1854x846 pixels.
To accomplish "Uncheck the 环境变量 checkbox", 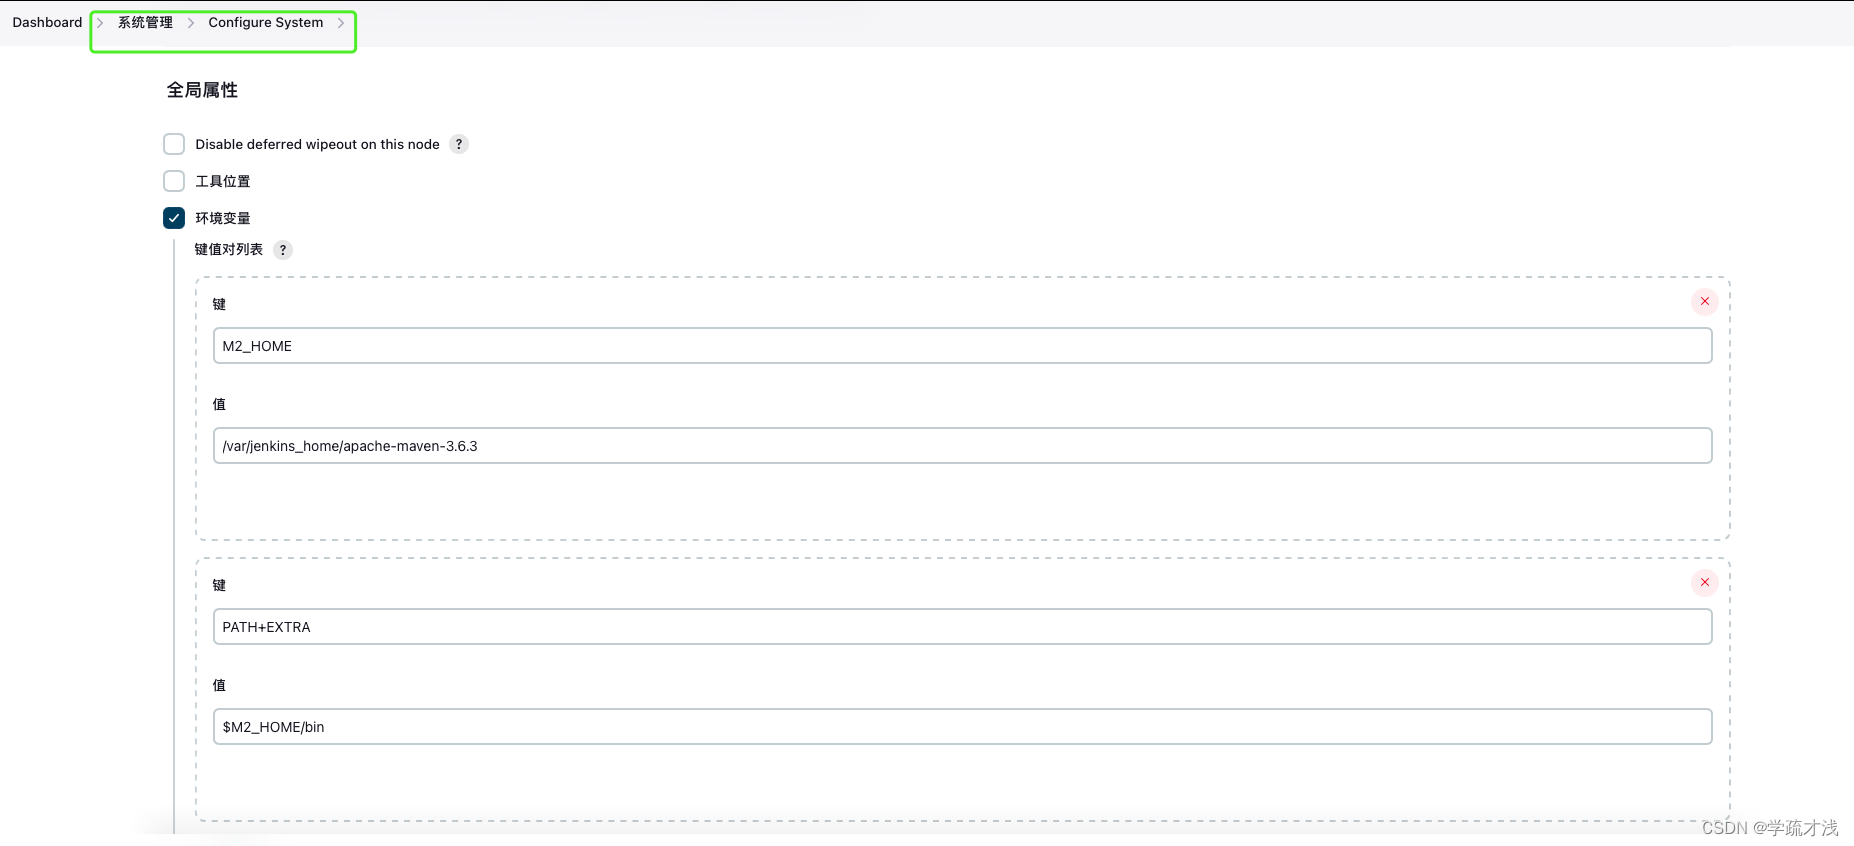I will [x=174, y=218].
